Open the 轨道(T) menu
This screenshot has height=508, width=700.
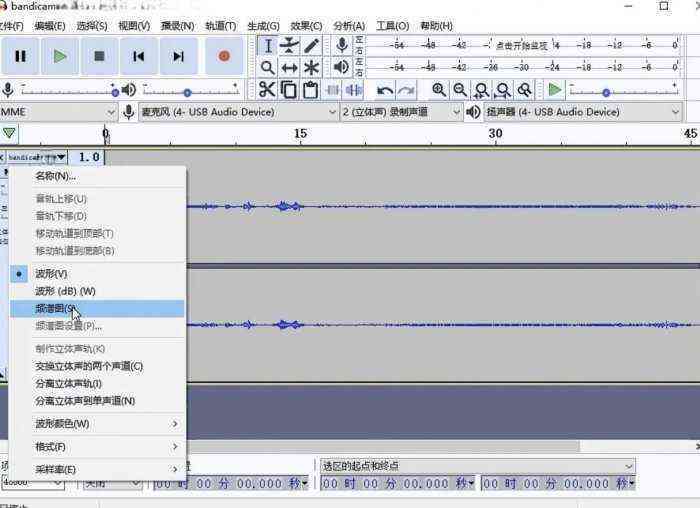pos(221,26)
